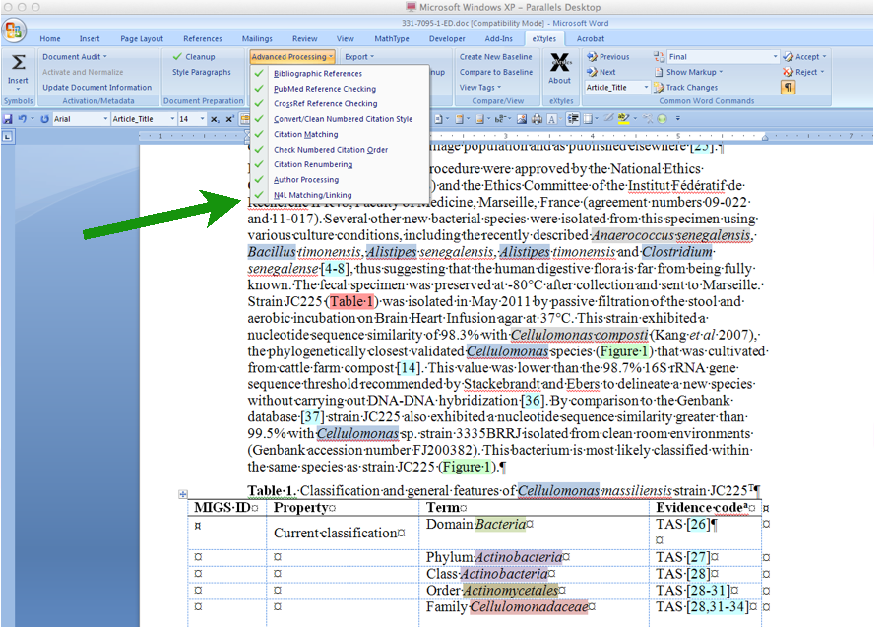
Task: Open the MathType ribbon tab
Action: pos(391,39)
